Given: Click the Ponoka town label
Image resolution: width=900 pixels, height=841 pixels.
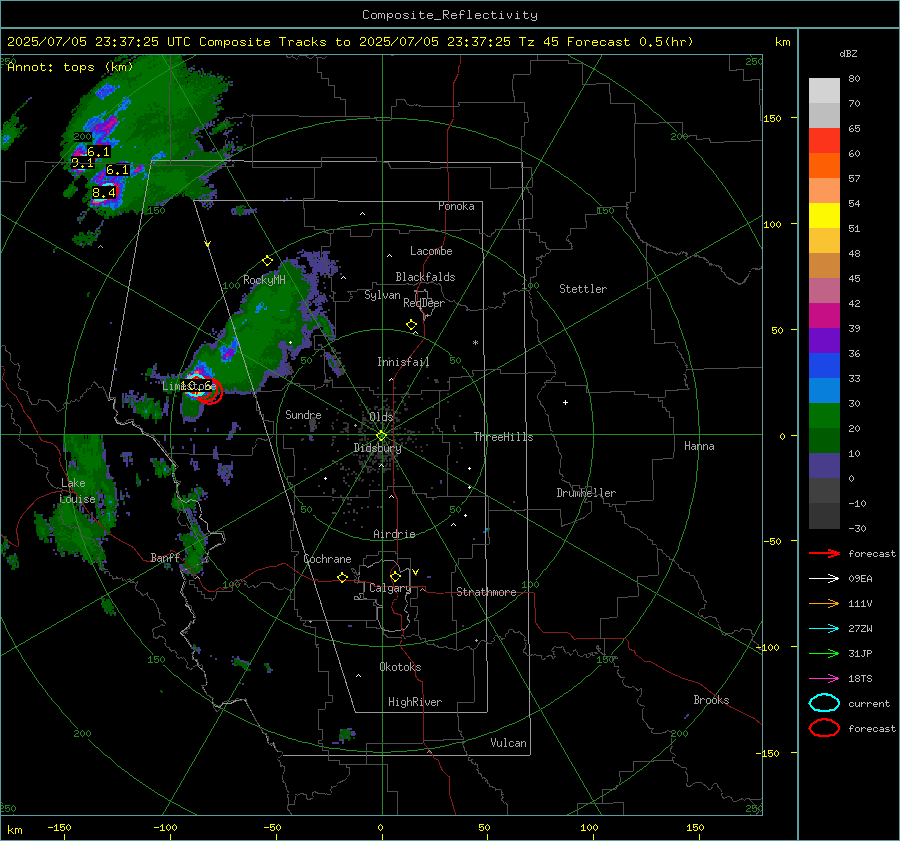Looking at the screenshot, I should (456, 206).
